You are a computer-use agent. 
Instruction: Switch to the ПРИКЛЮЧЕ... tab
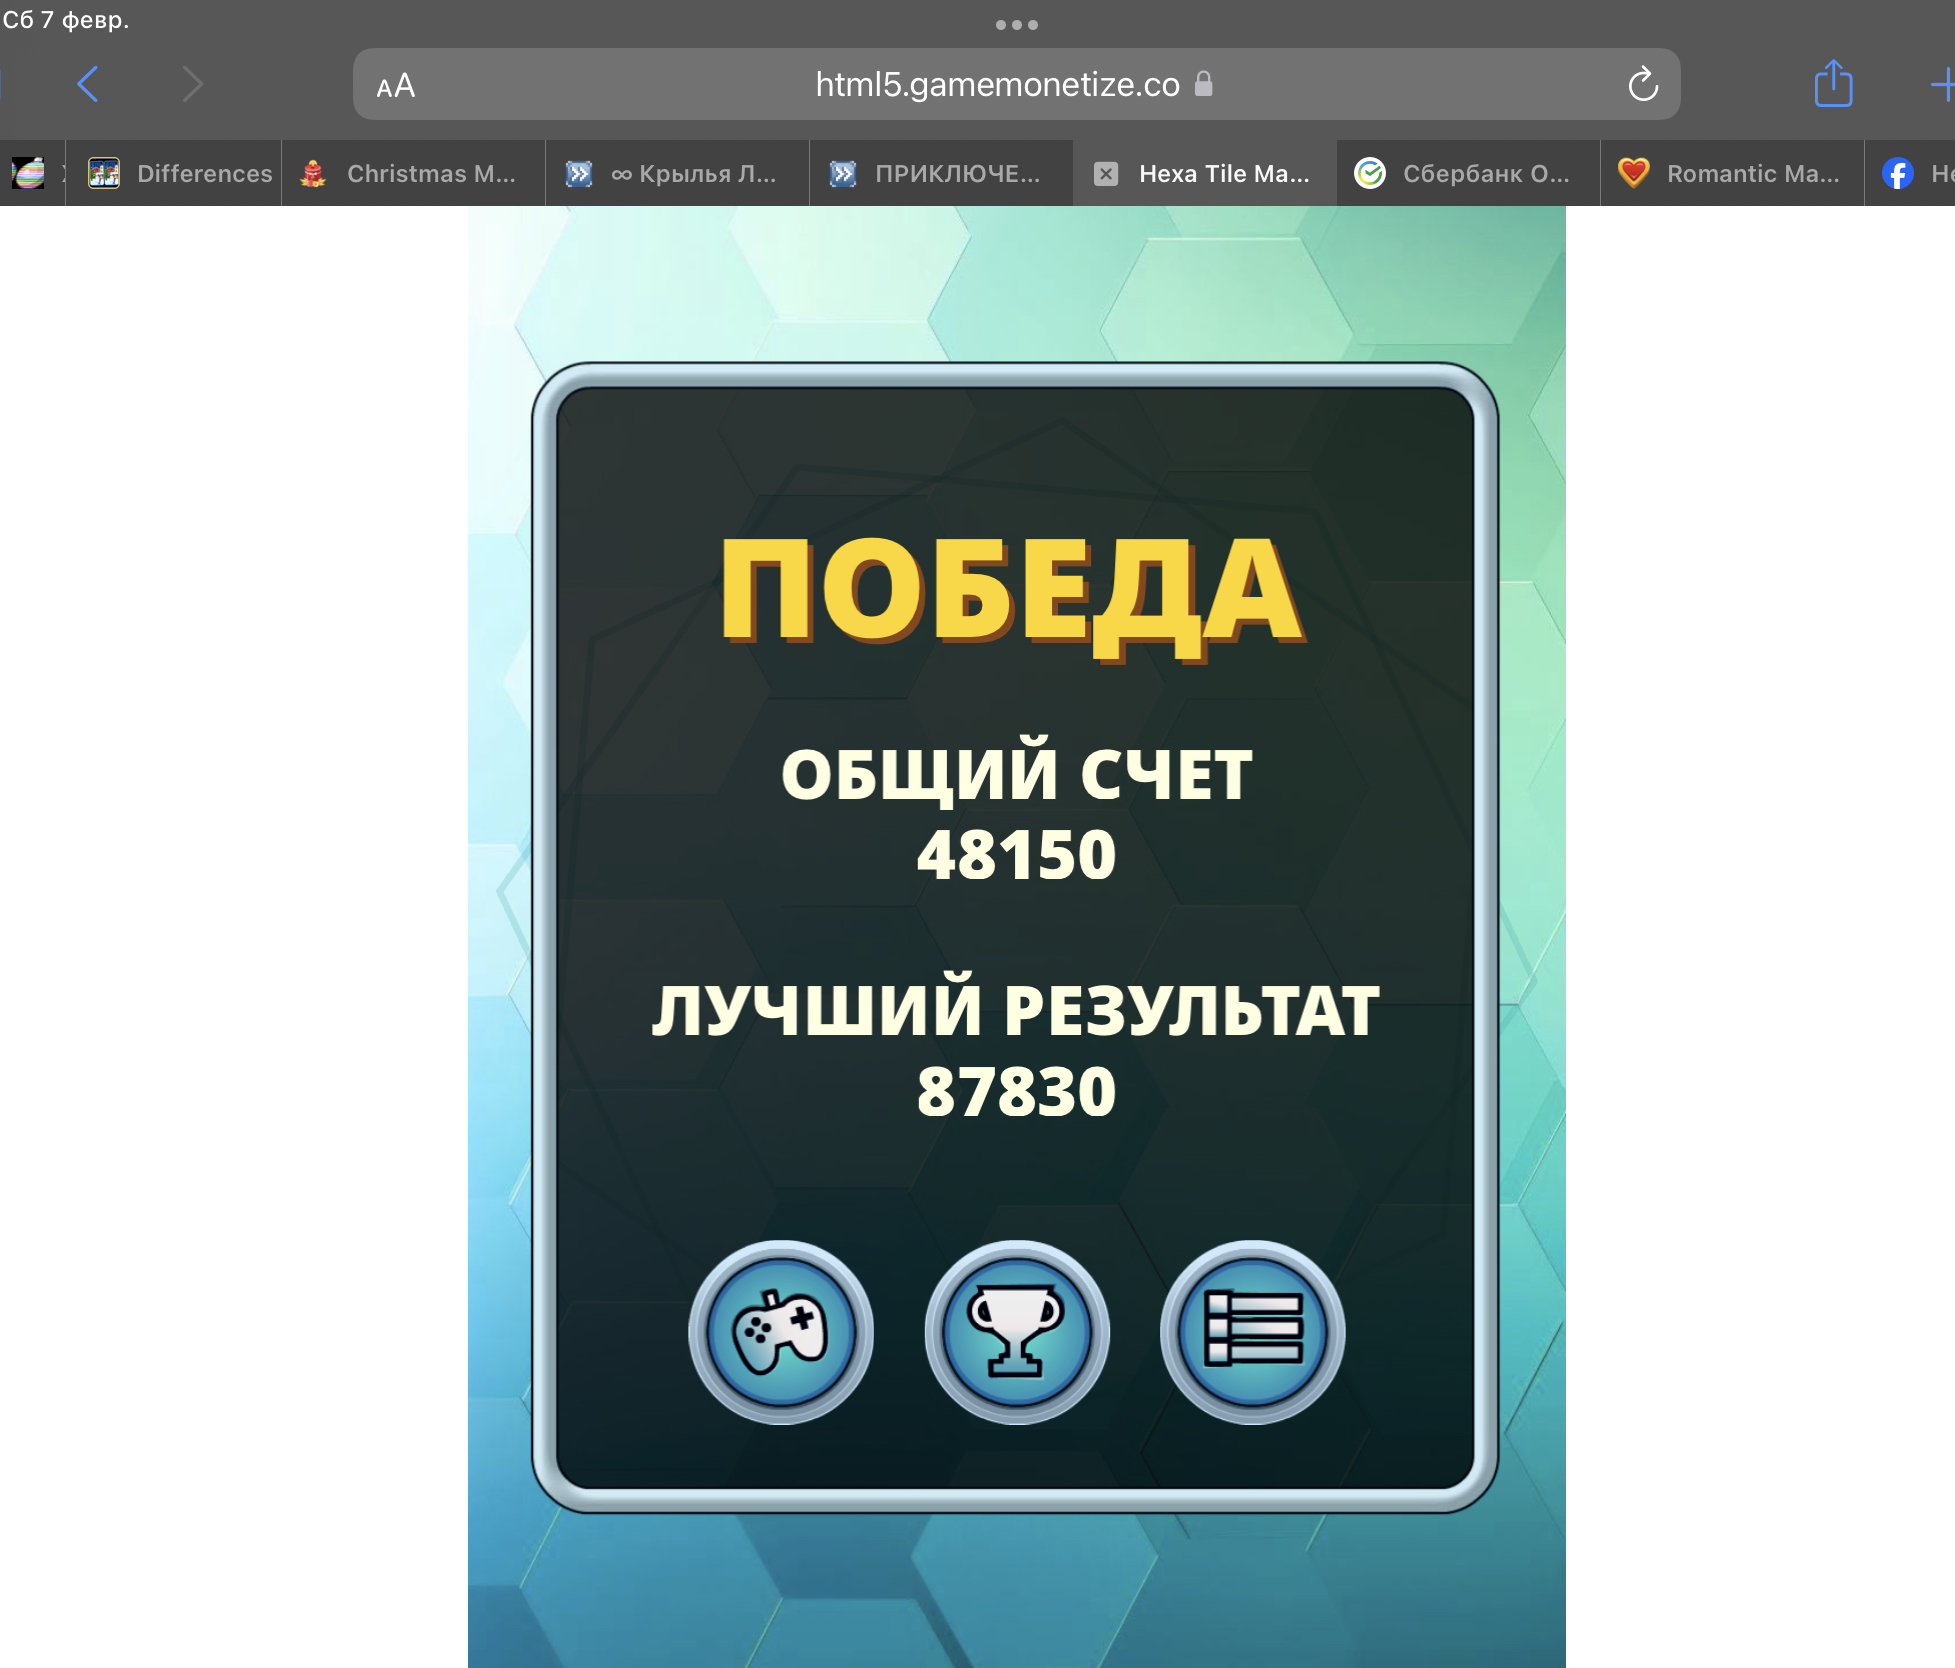[941, 174]
